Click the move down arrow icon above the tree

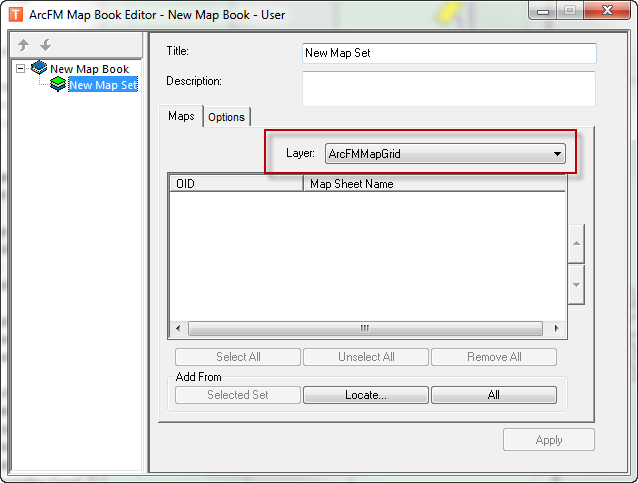[46, 45]
